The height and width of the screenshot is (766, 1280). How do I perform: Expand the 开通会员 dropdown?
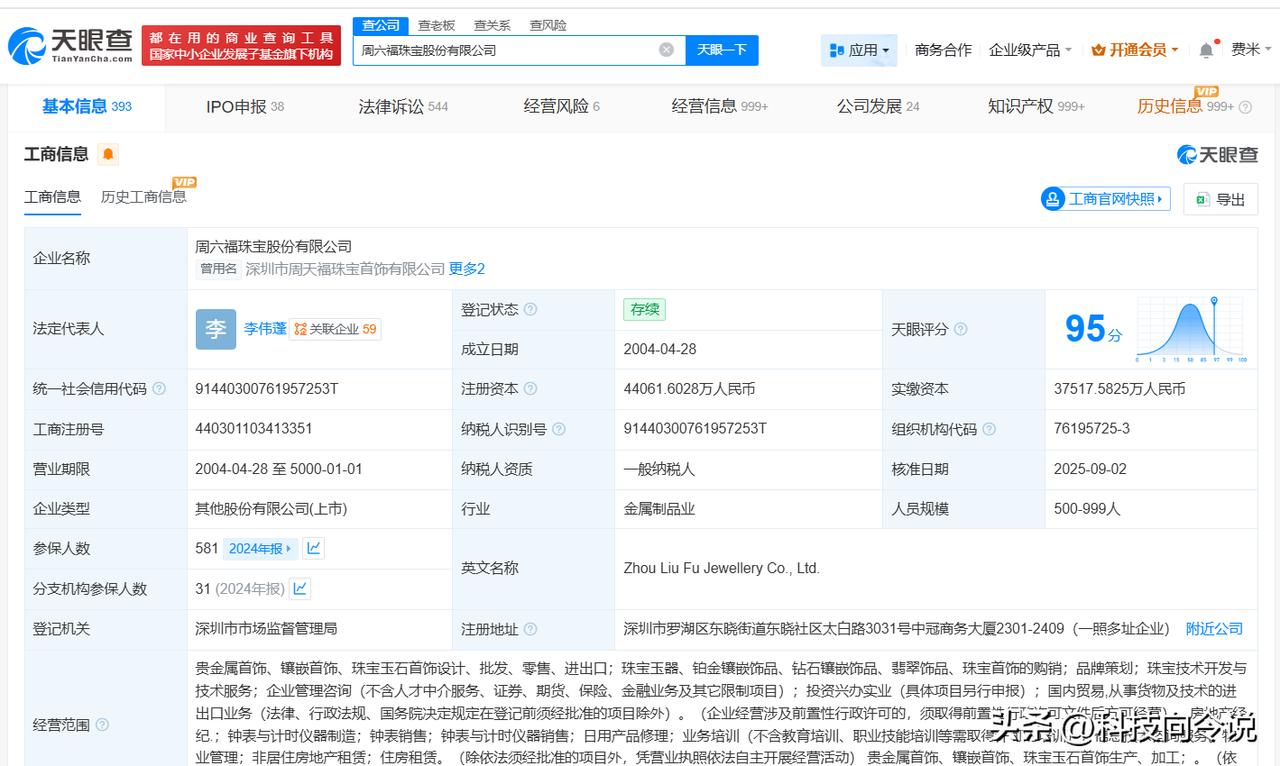1135,50
